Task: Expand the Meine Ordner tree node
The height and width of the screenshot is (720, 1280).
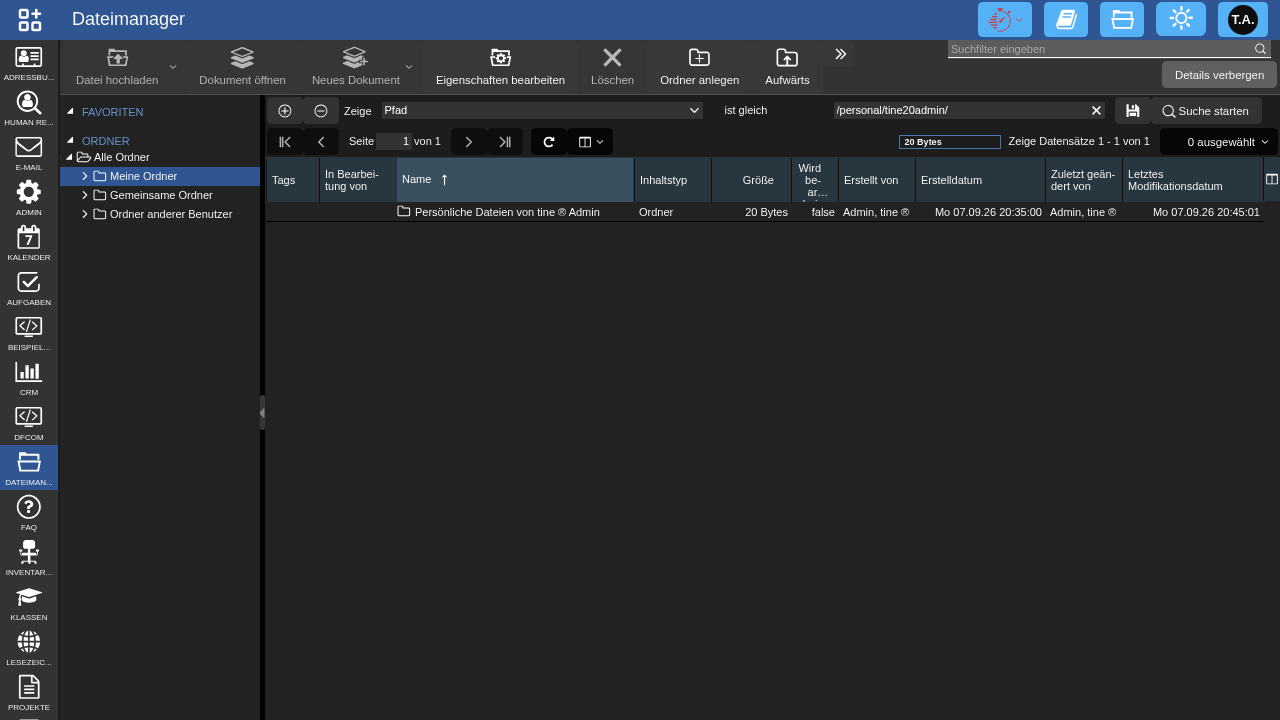Action: (x=84, y=176)
